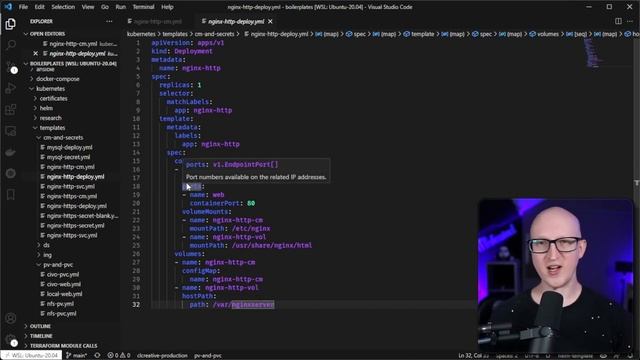The width and height of the screenshot is (640, 360).
Task: Close the nginx-http-deploy.yml tab
Action: [270, 22]
